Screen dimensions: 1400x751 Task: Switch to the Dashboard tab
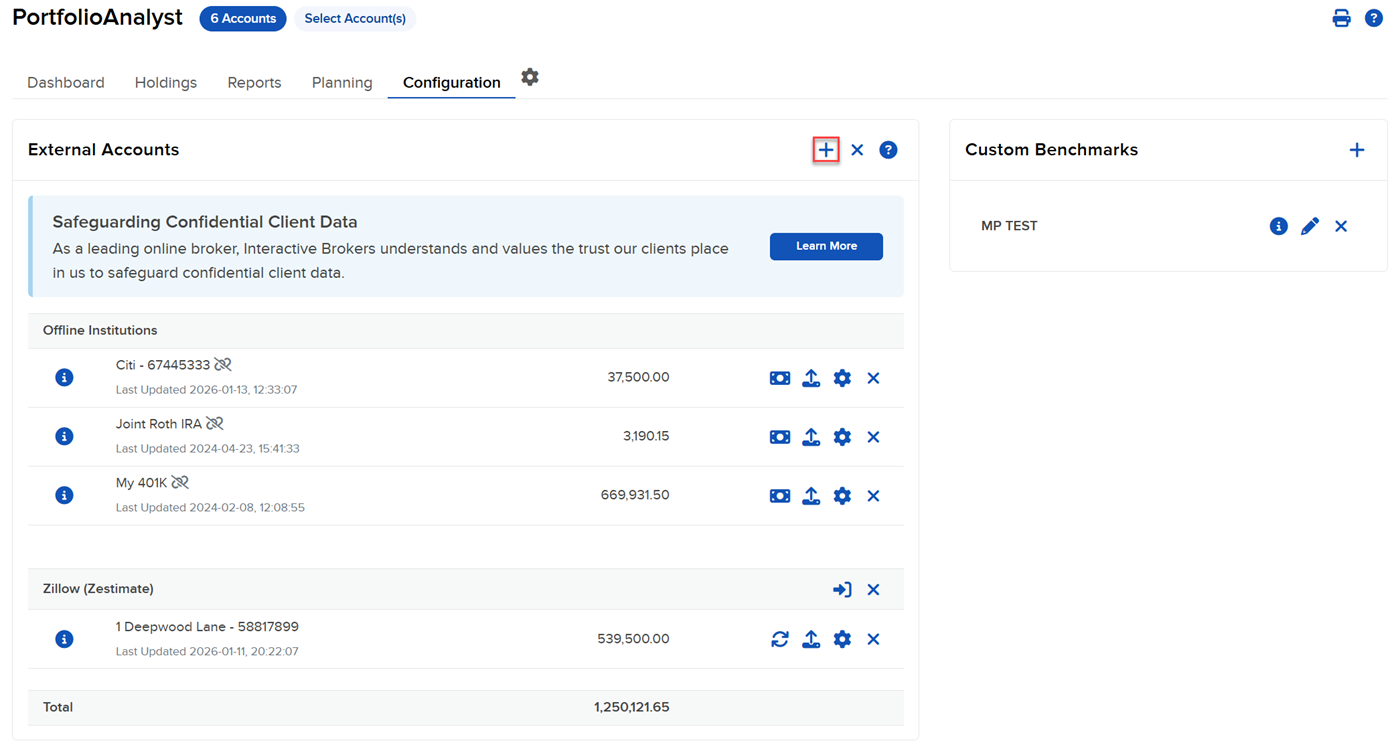click(x=65, y=82)
